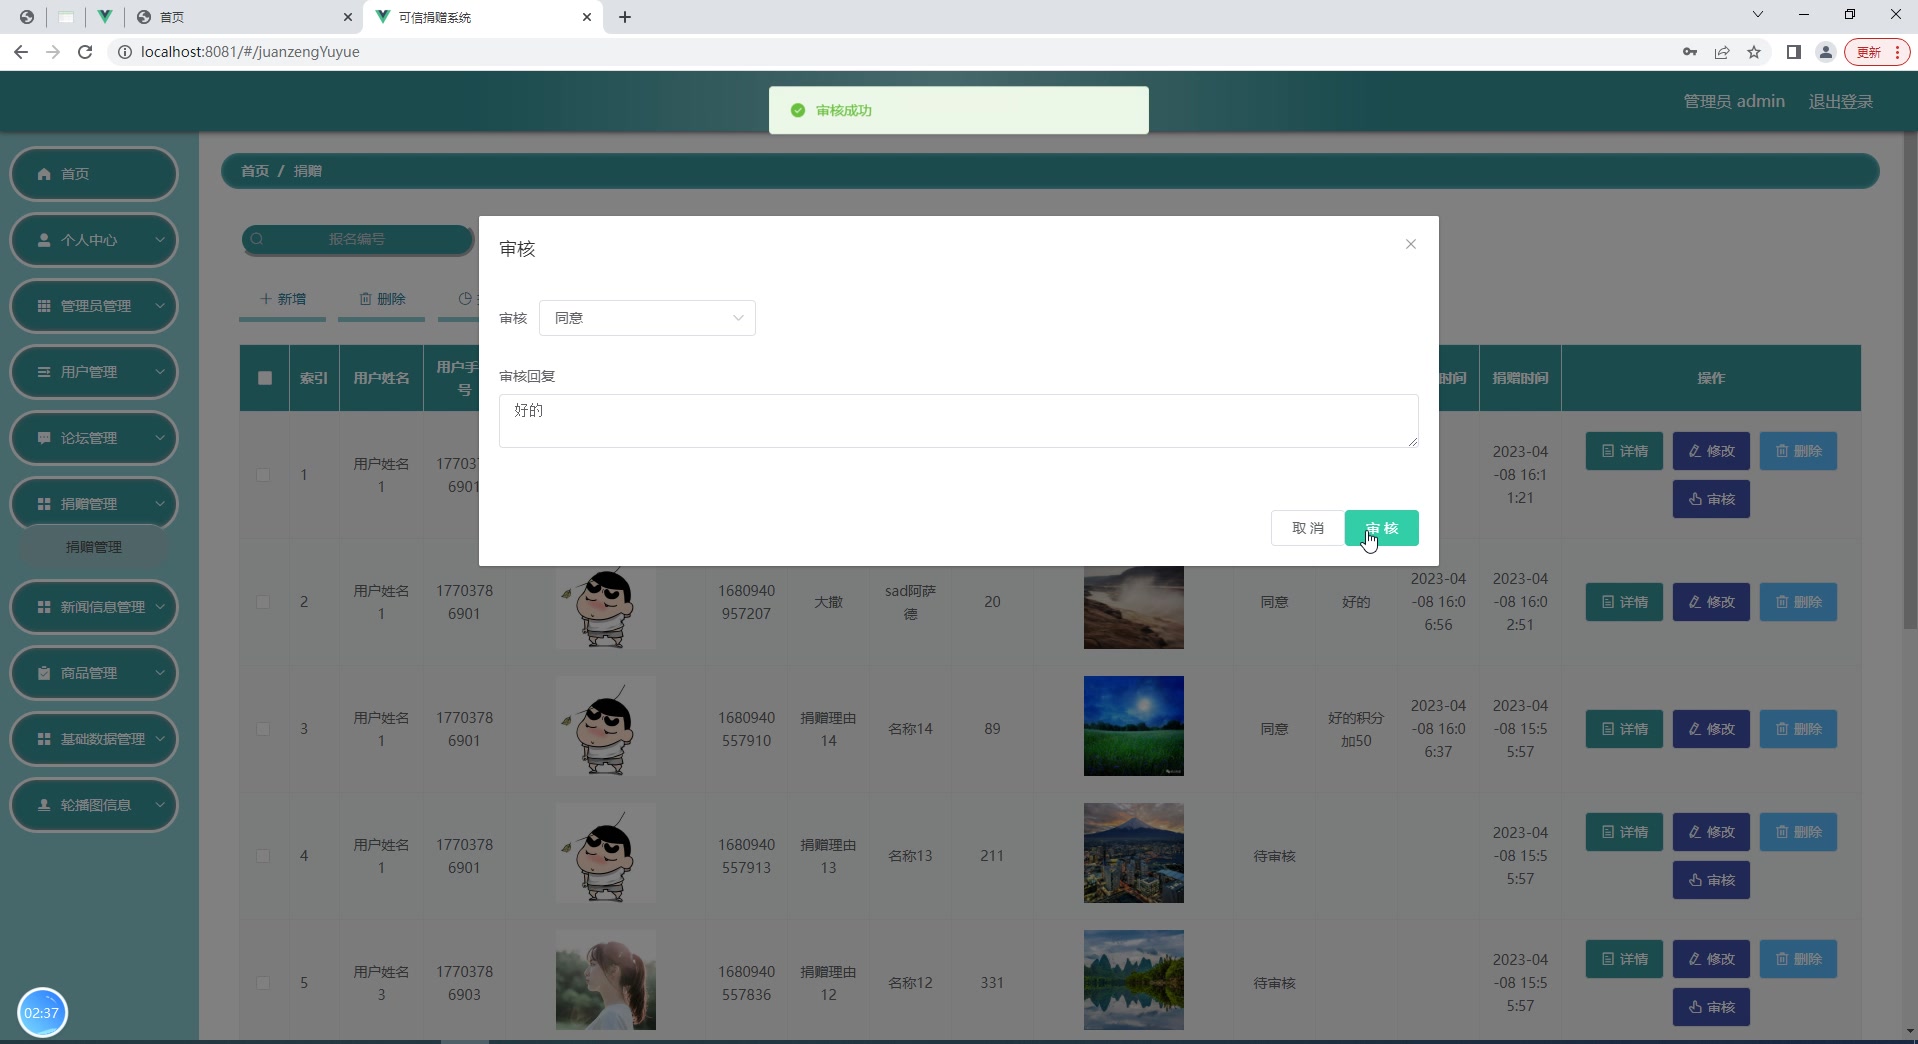Image resolution: width=1918 pixels, height=1044 pixels.
Task: Click 退出登录 to log out
Action: click(x=1841, y=101)
